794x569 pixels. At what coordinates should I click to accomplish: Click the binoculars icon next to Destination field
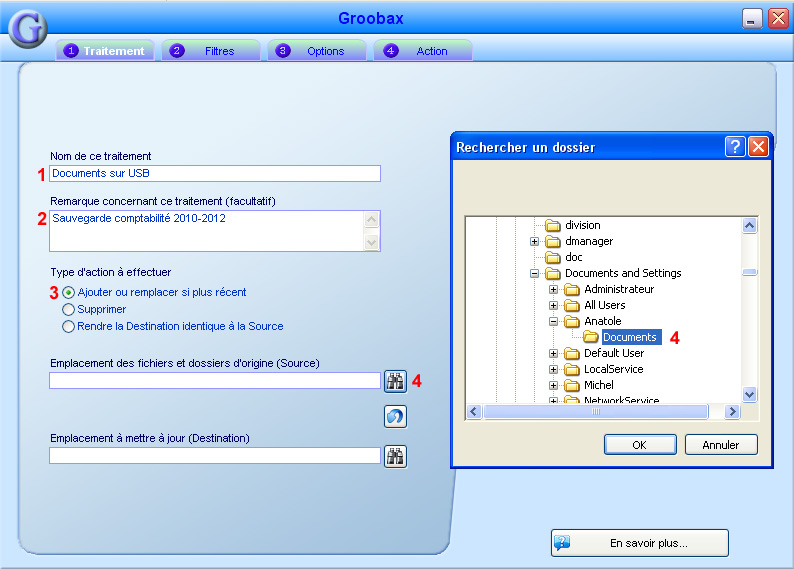point(395,456)
